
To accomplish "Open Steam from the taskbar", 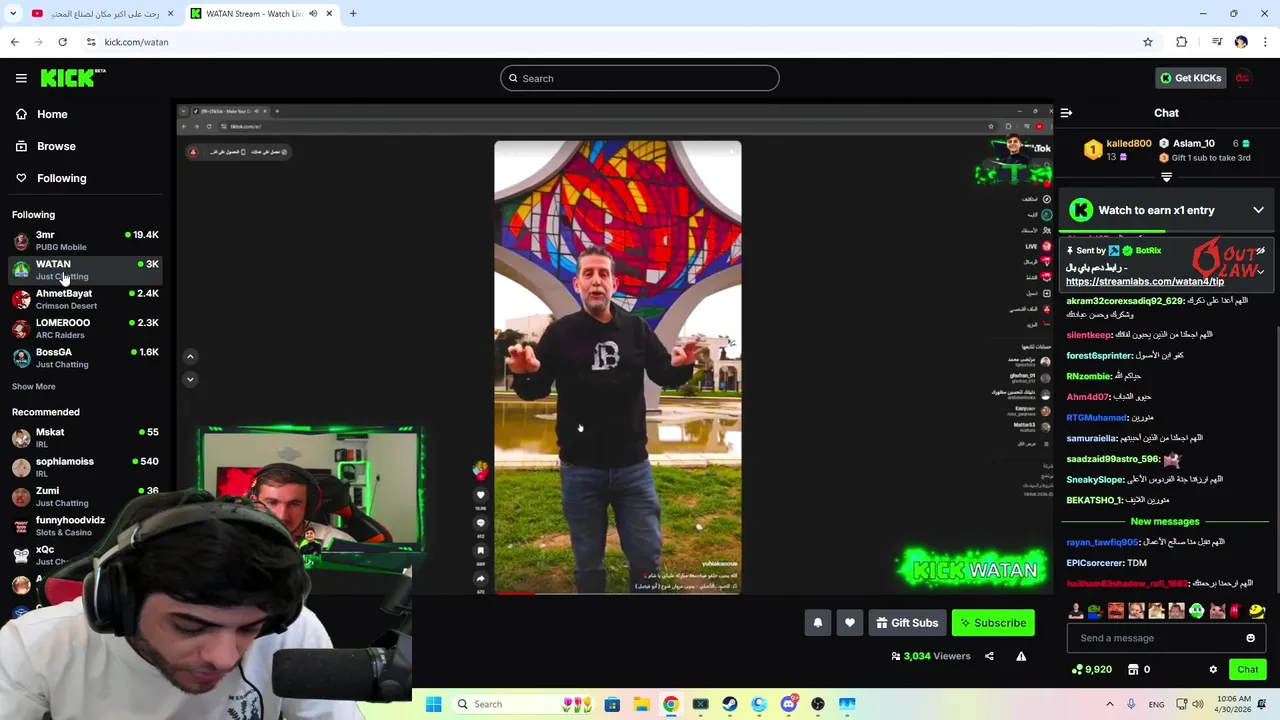I will pos(730,704).
